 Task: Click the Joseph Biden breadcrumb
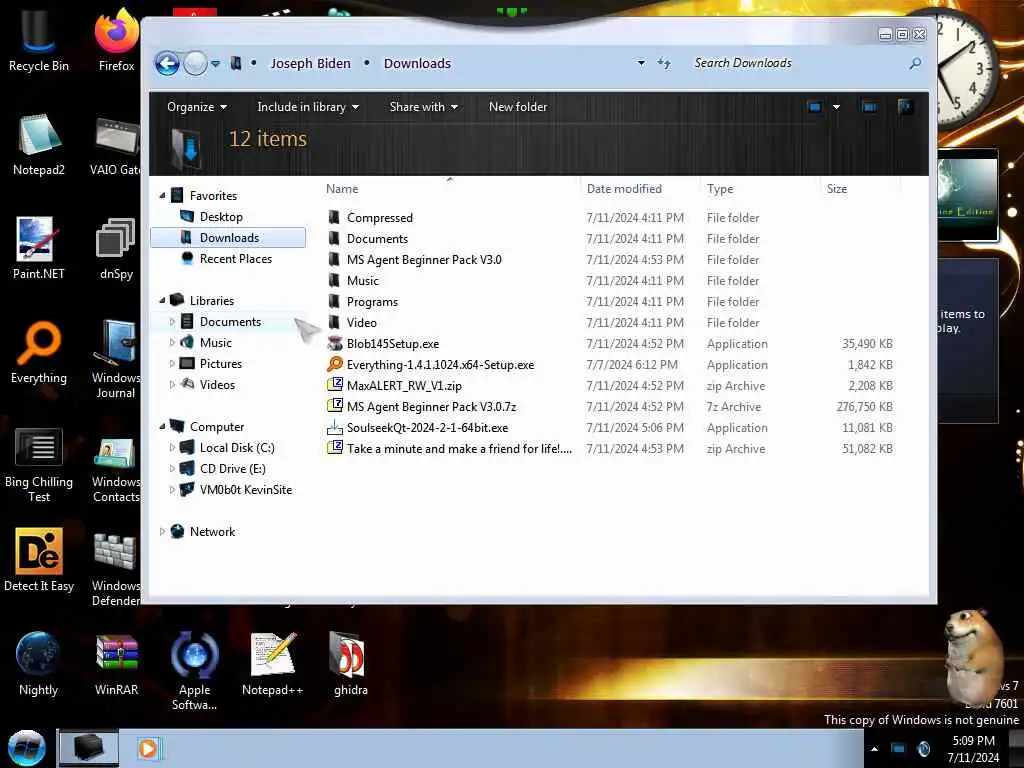(310, 63)
